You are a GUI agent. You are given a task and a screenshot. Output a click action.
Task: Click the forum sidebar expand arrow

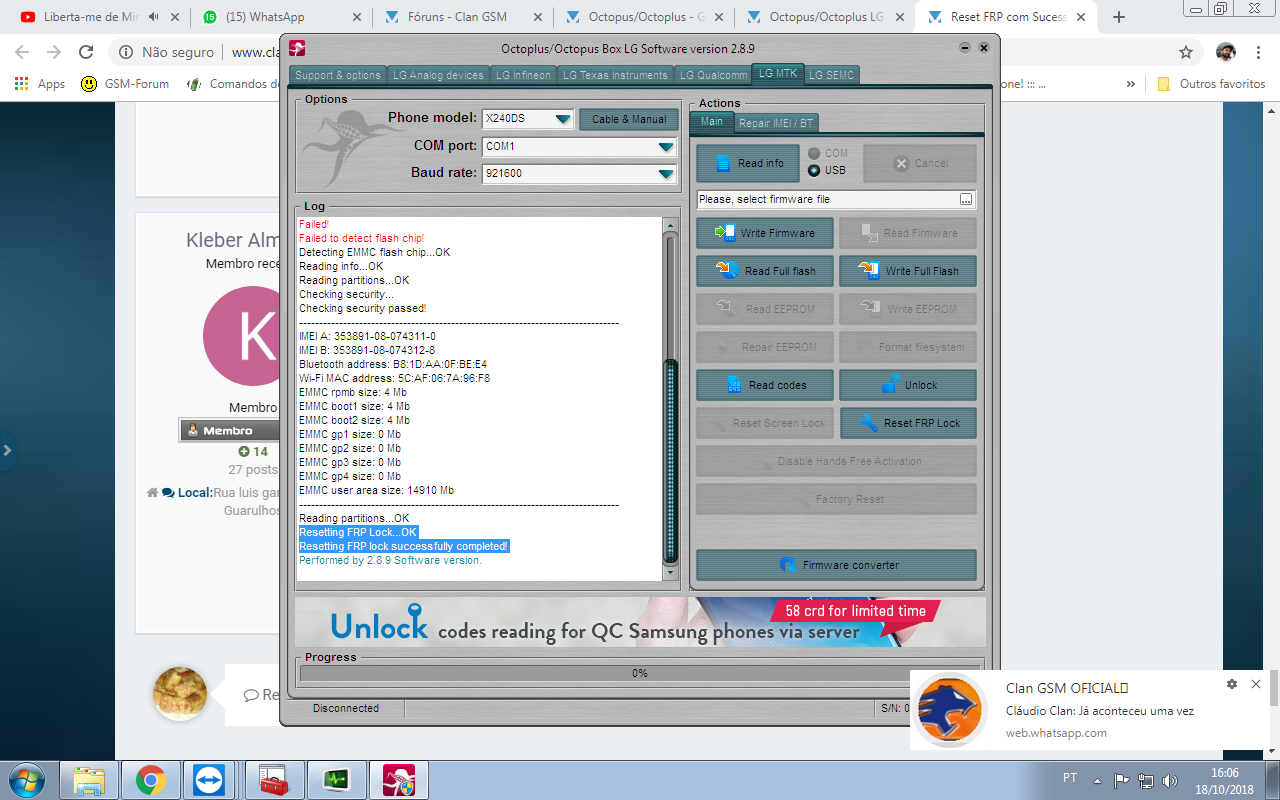pos(7,451)
